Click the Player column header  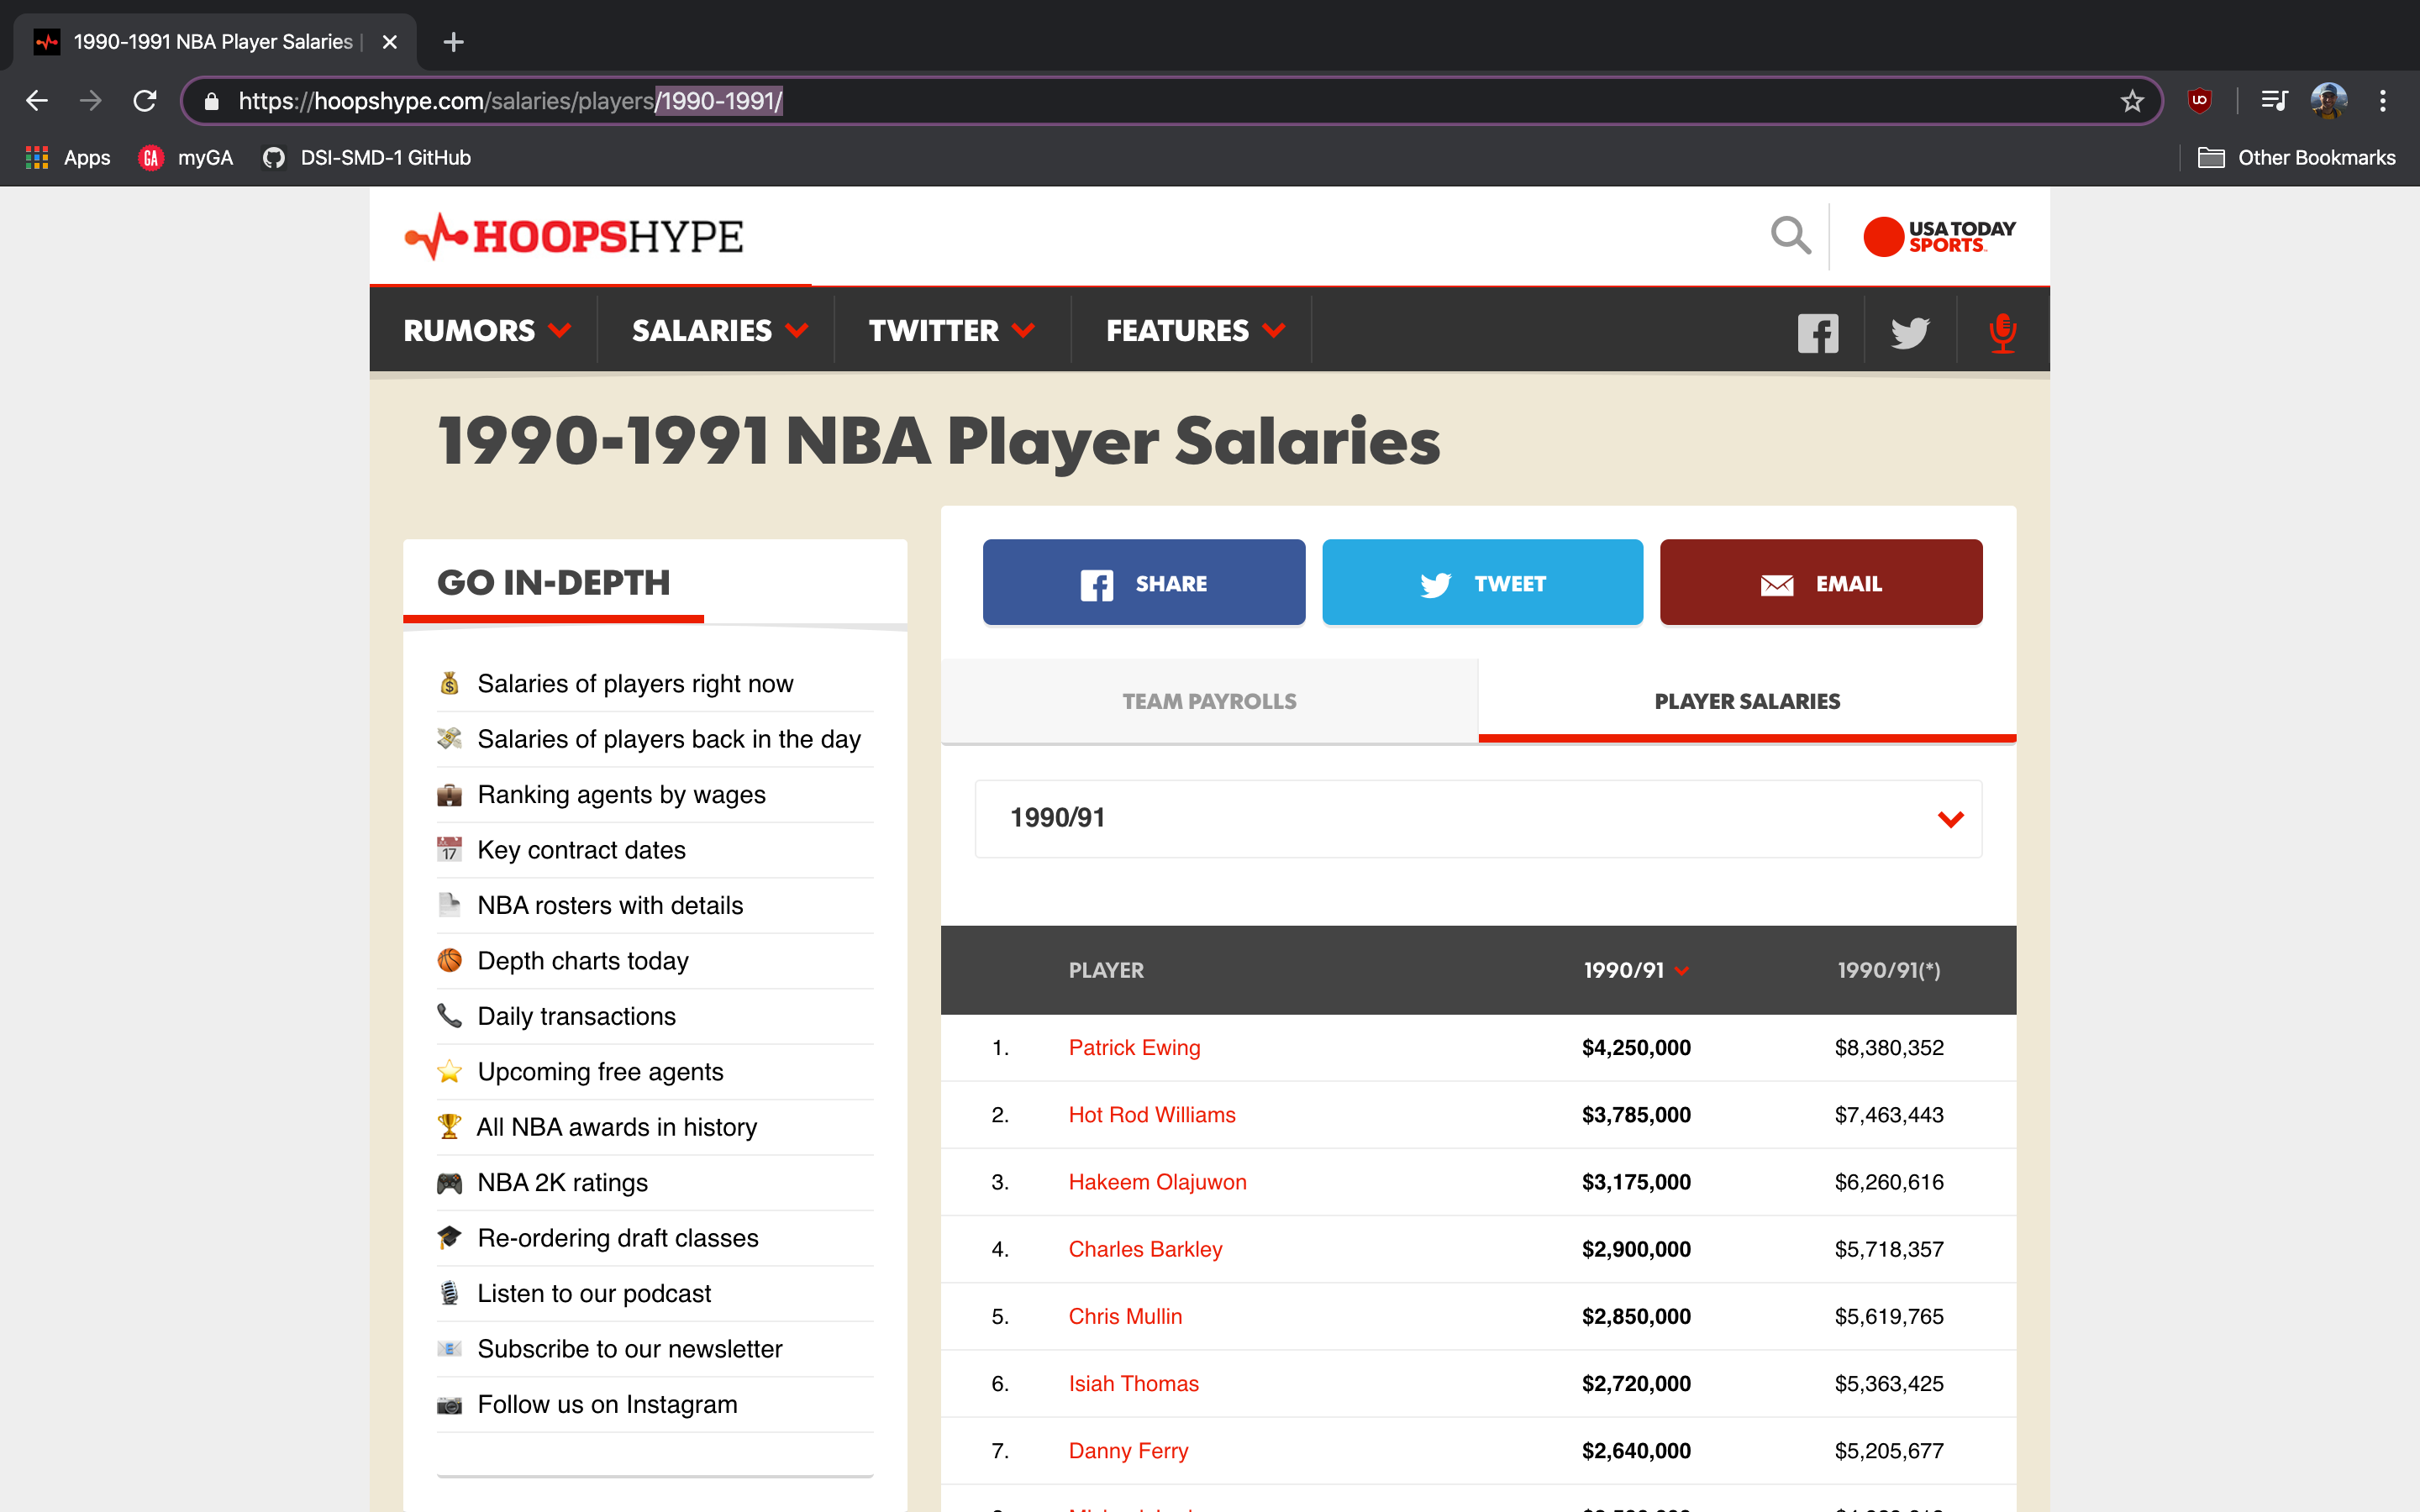point(1106,970)
